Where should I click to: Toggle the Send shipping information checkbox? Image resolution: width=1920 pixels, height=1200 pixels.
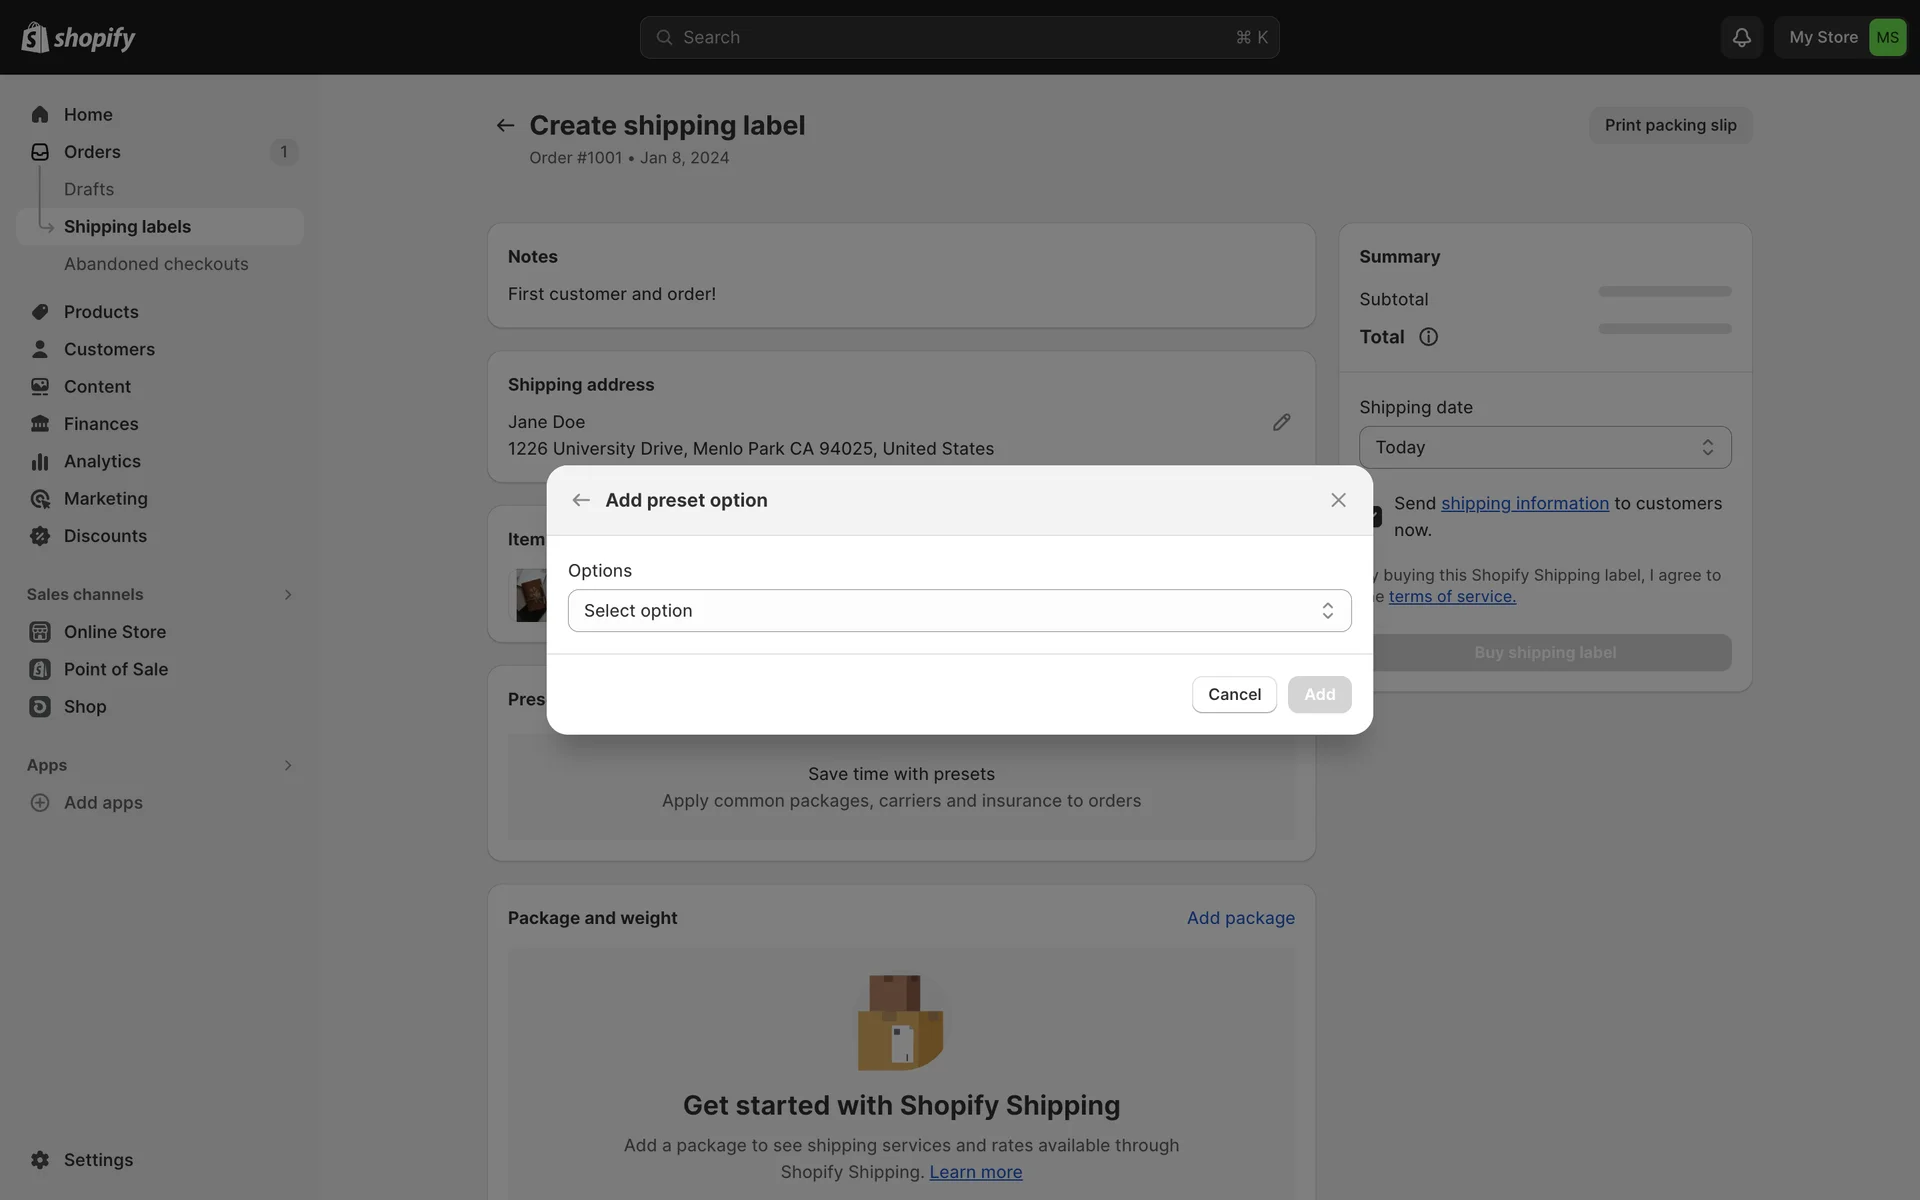click(1377, 516)
